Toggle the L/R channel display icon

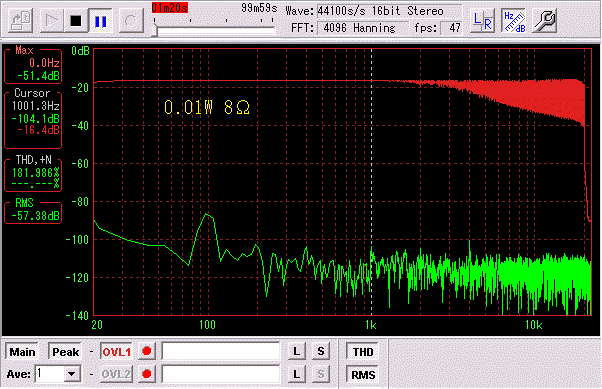(482, 21)
